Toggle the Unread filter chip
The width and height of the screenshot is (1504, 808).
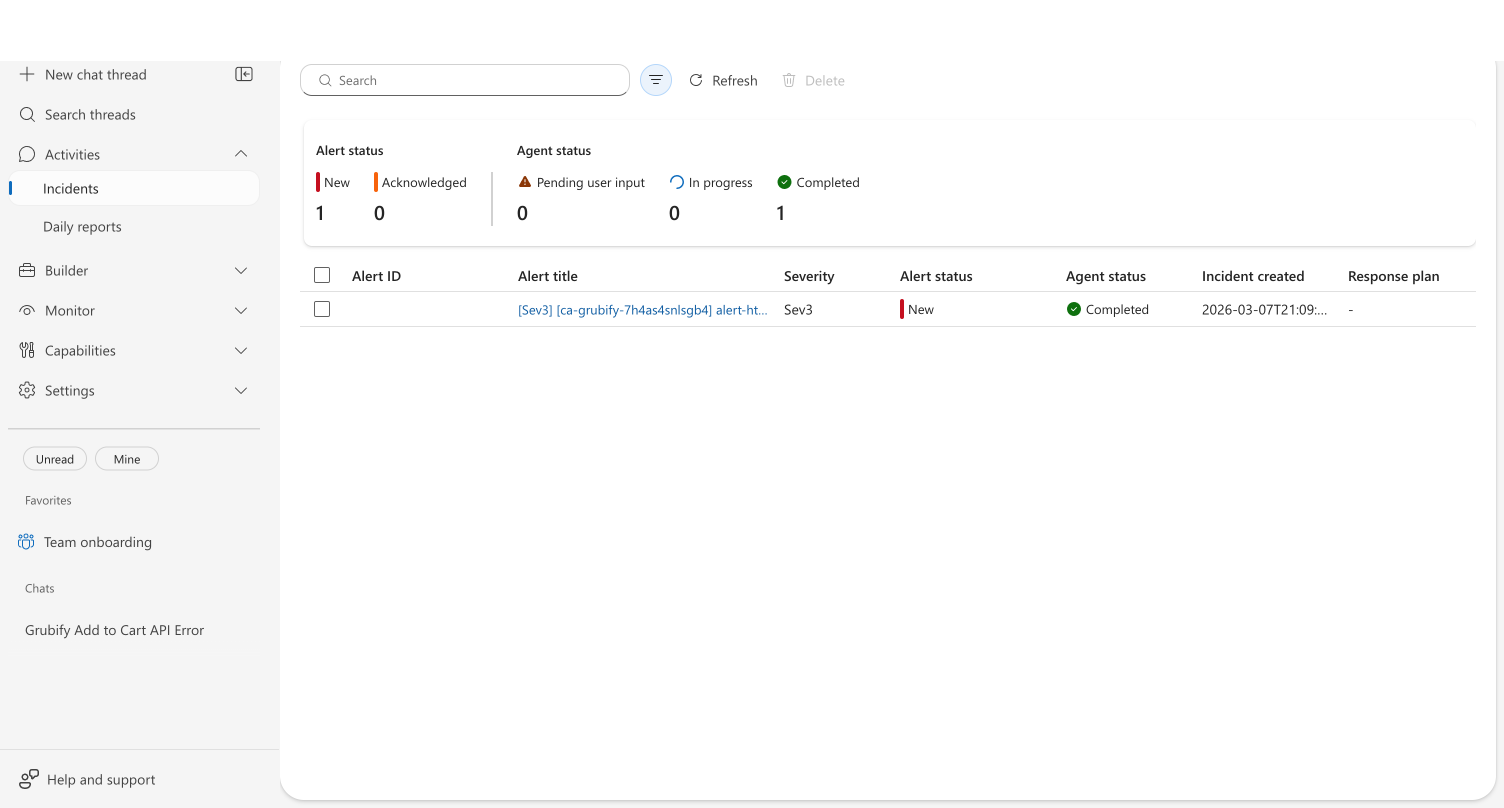click(55, 459)
